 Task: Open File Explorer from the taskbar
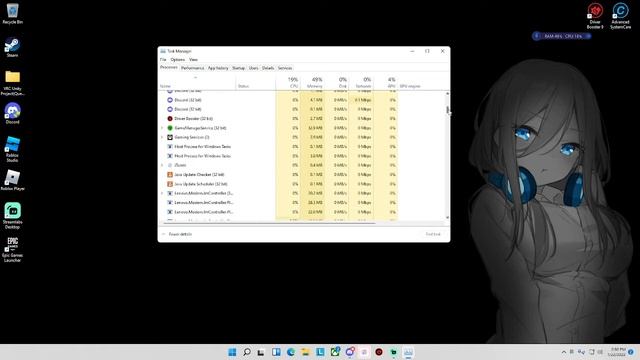305,352
